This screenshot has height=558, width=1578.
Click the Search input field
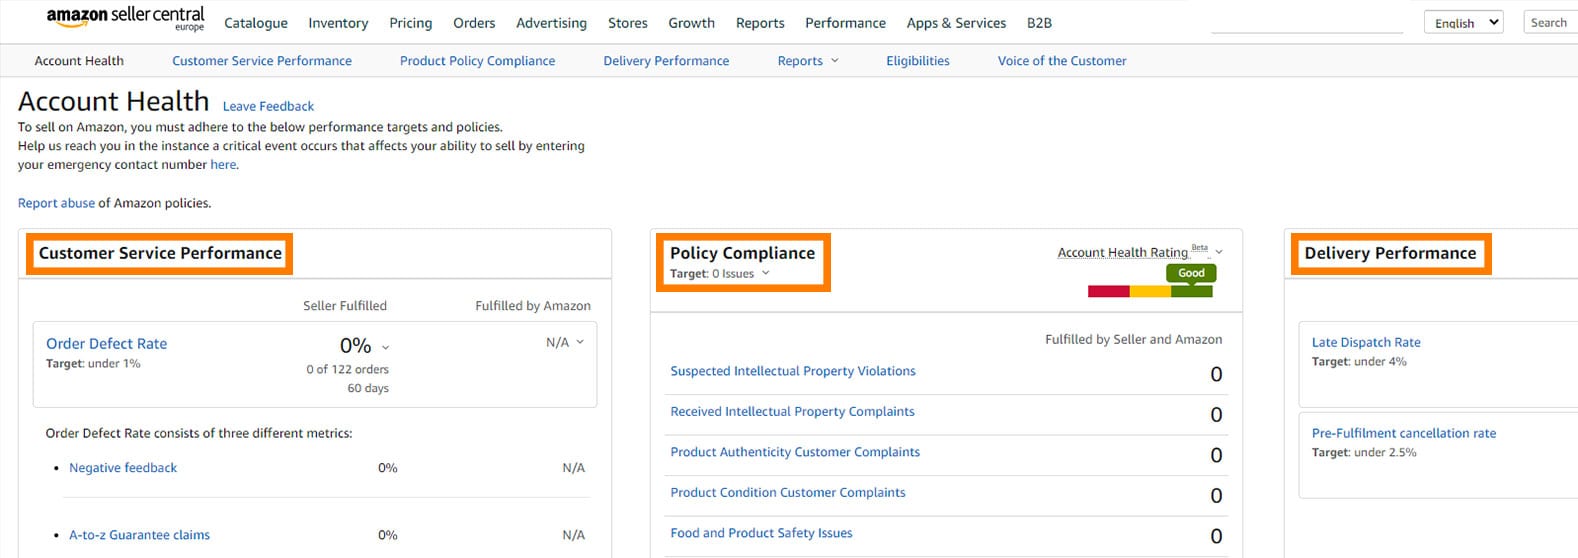(x=1551, y=22)
